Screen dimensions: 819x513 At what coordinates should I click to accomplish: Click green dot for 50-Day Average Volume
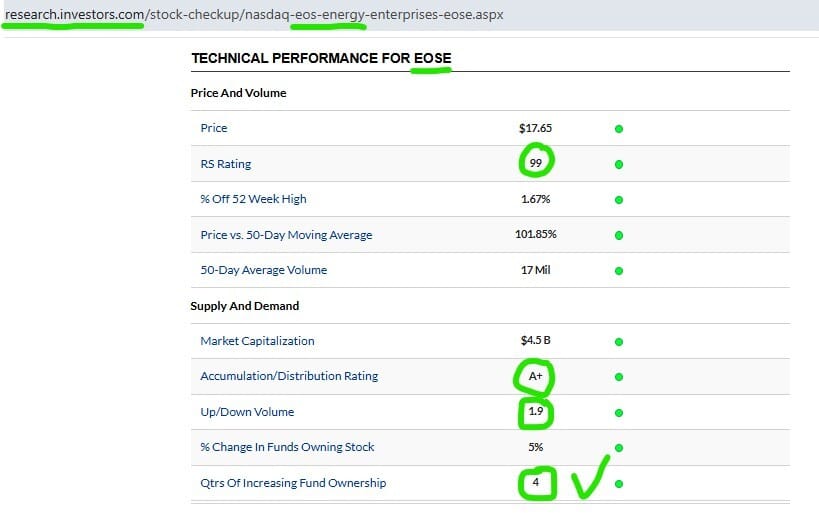click(x=619, y=271)
